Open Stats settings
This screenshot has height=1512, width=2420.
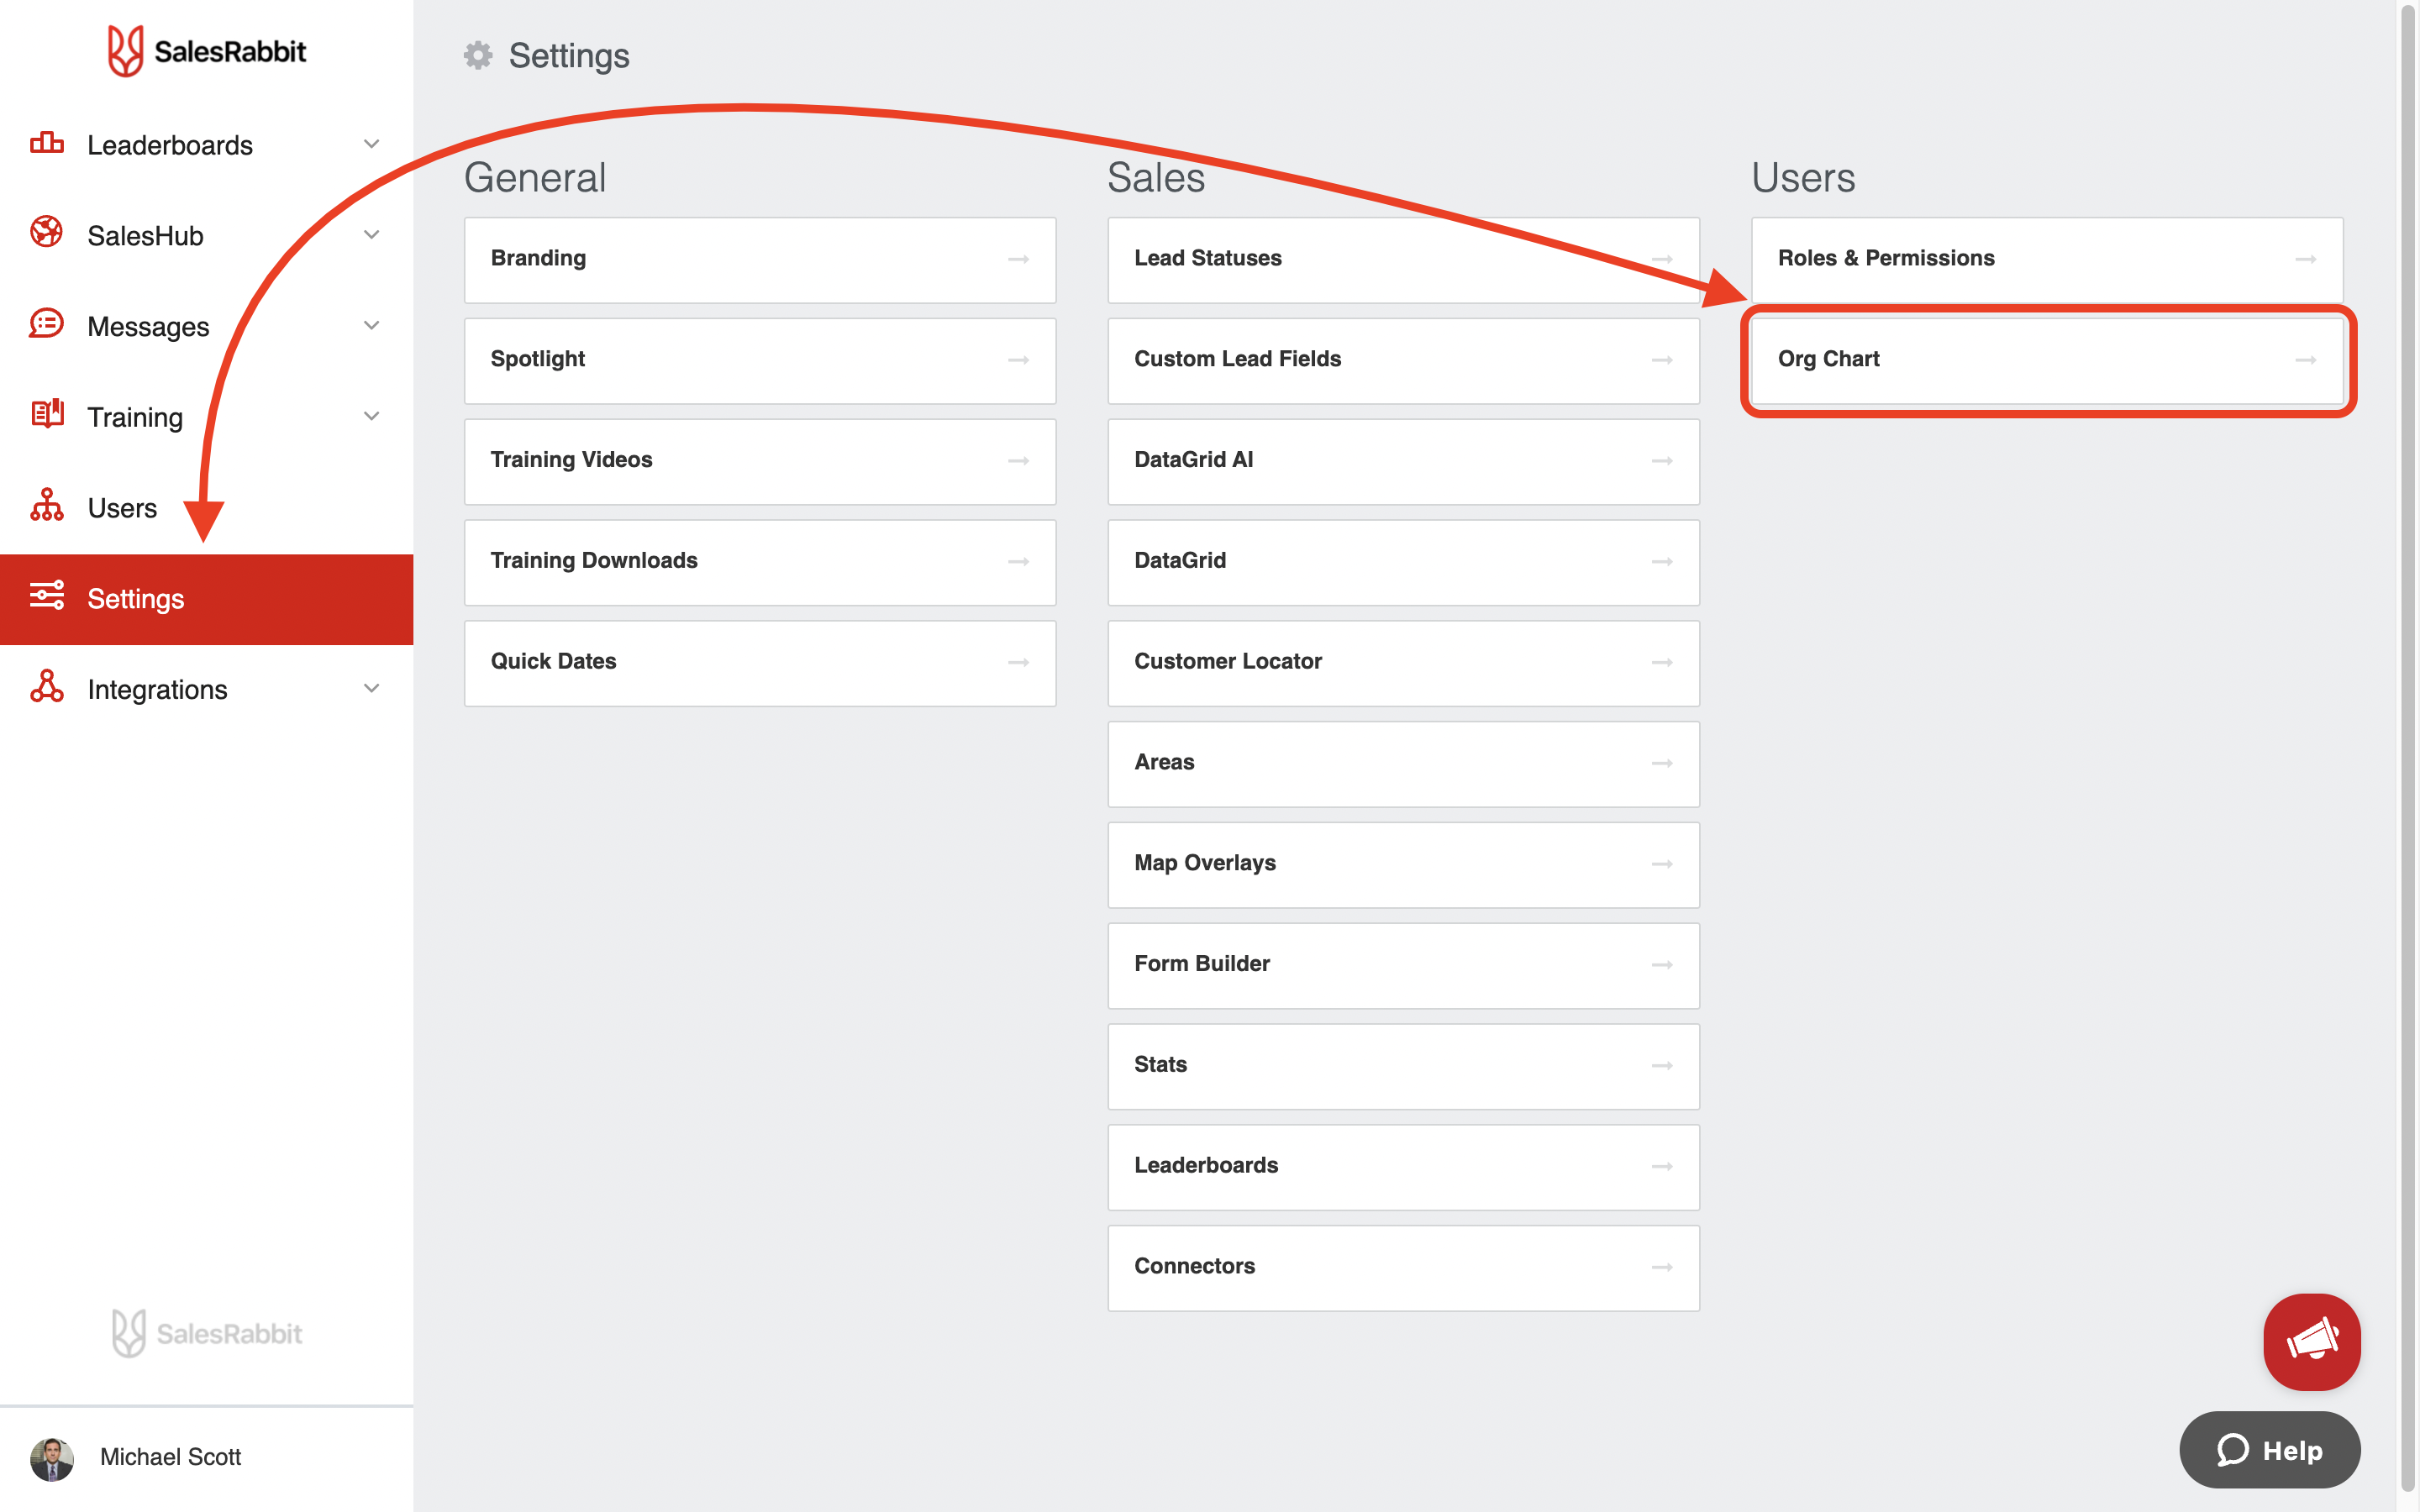[x=1403, y=1066]
